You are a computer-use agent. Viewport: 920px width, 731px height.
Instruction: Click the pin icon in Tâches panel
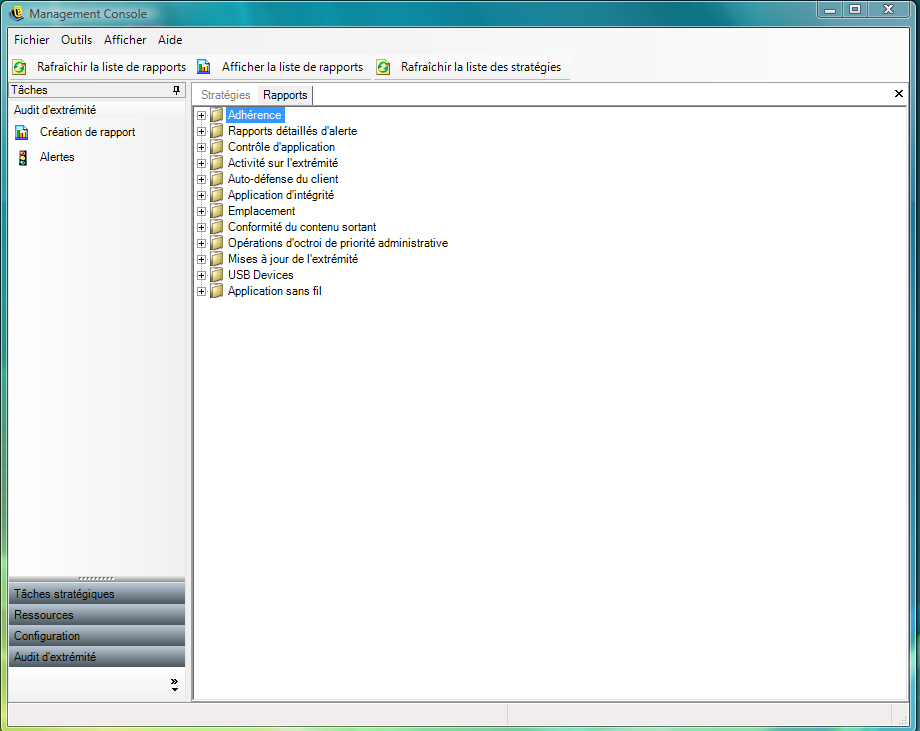tap(176, 90)
